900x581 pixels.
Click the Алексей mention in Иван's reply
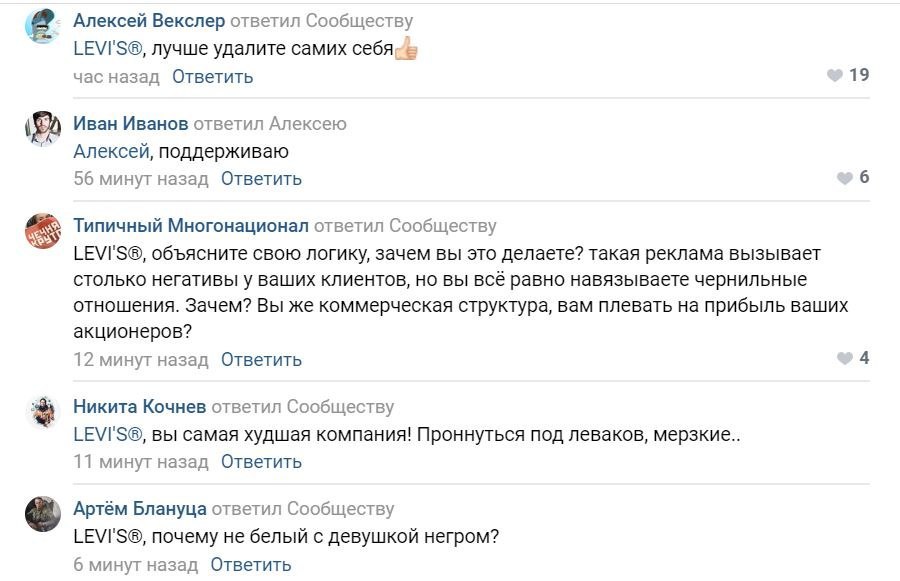(x=110, y=152)
